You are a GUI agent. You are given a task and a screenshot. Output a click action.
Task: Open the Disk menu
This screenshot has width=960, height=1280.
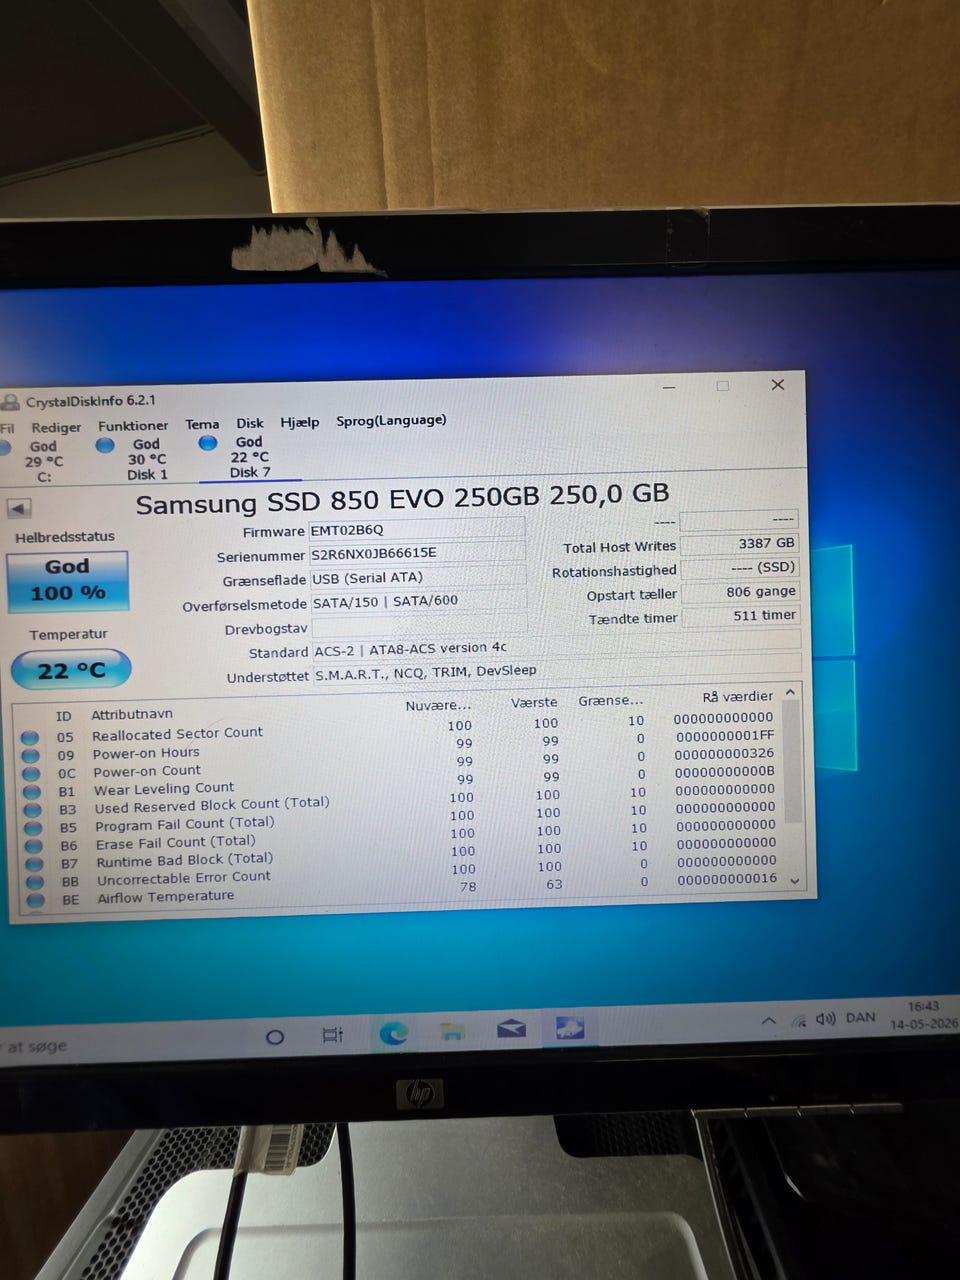point(250,423)
